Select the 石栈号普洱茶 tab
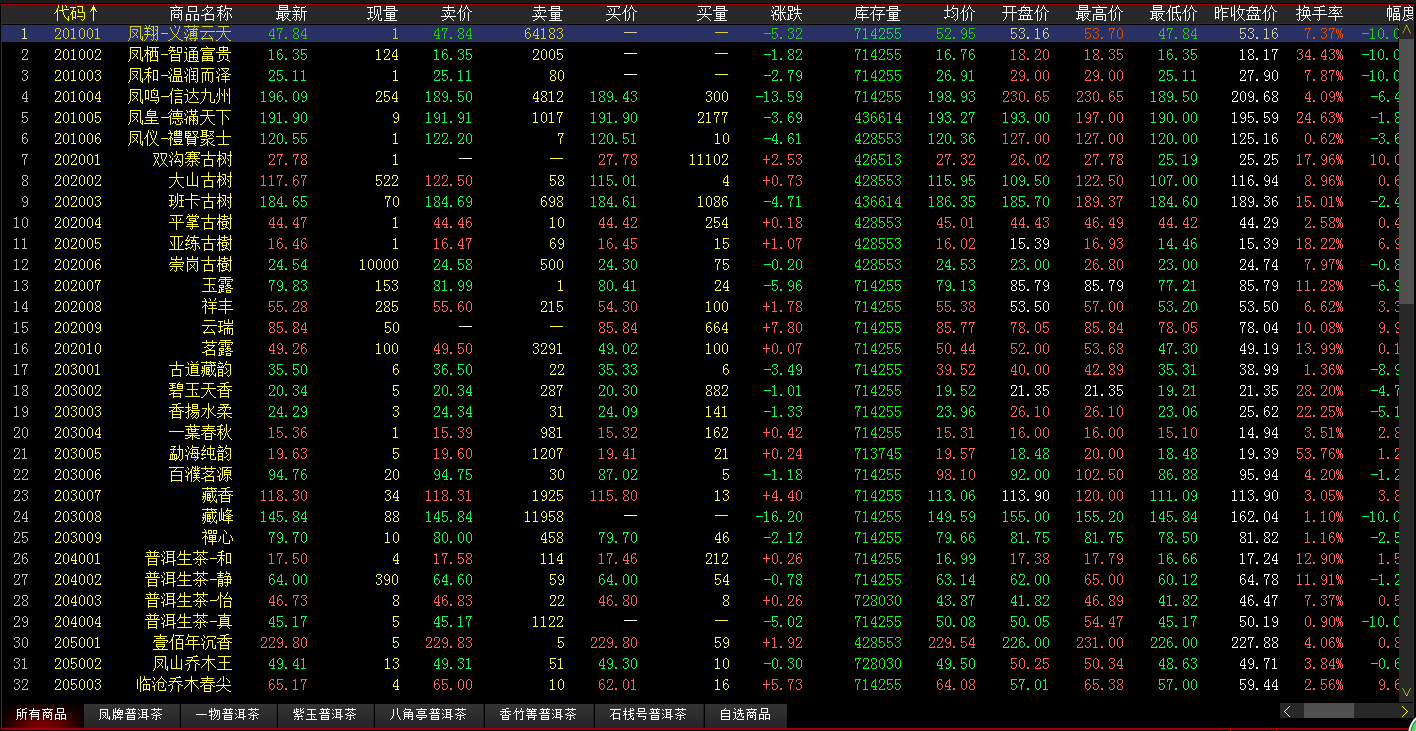Image resolution: width=1416 pixels, height=731 pixels. (x=649, y=715)
